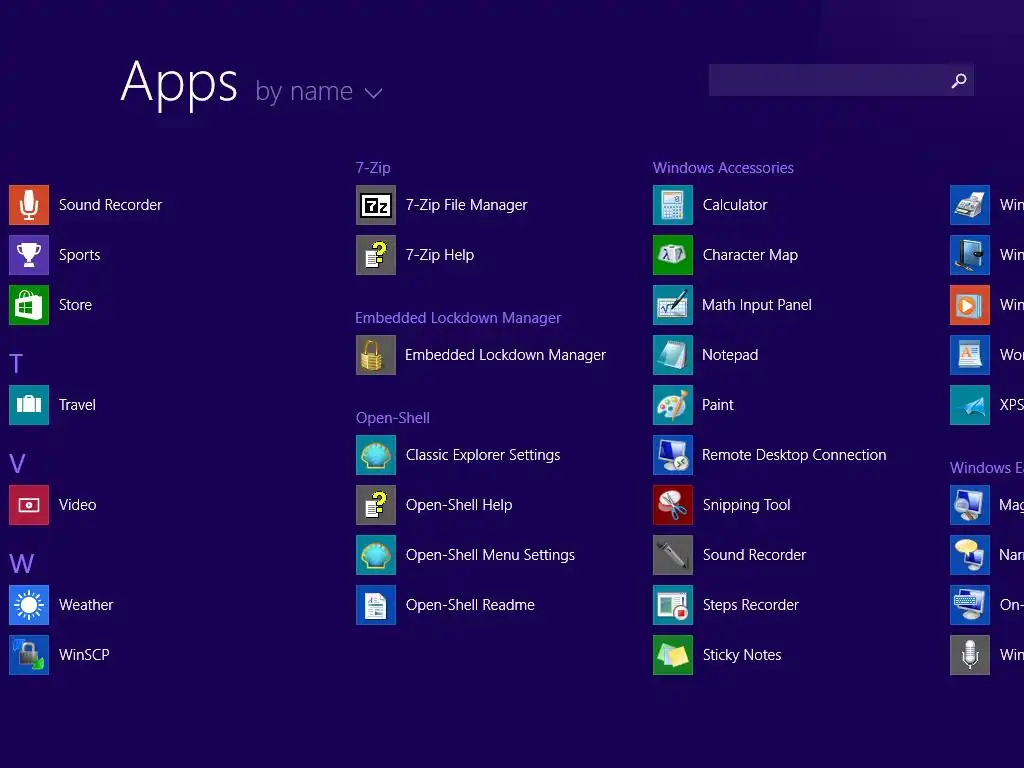1024x768 pixels.
Task: Open the 7-Zip Help icon
Action: [376, 255]
